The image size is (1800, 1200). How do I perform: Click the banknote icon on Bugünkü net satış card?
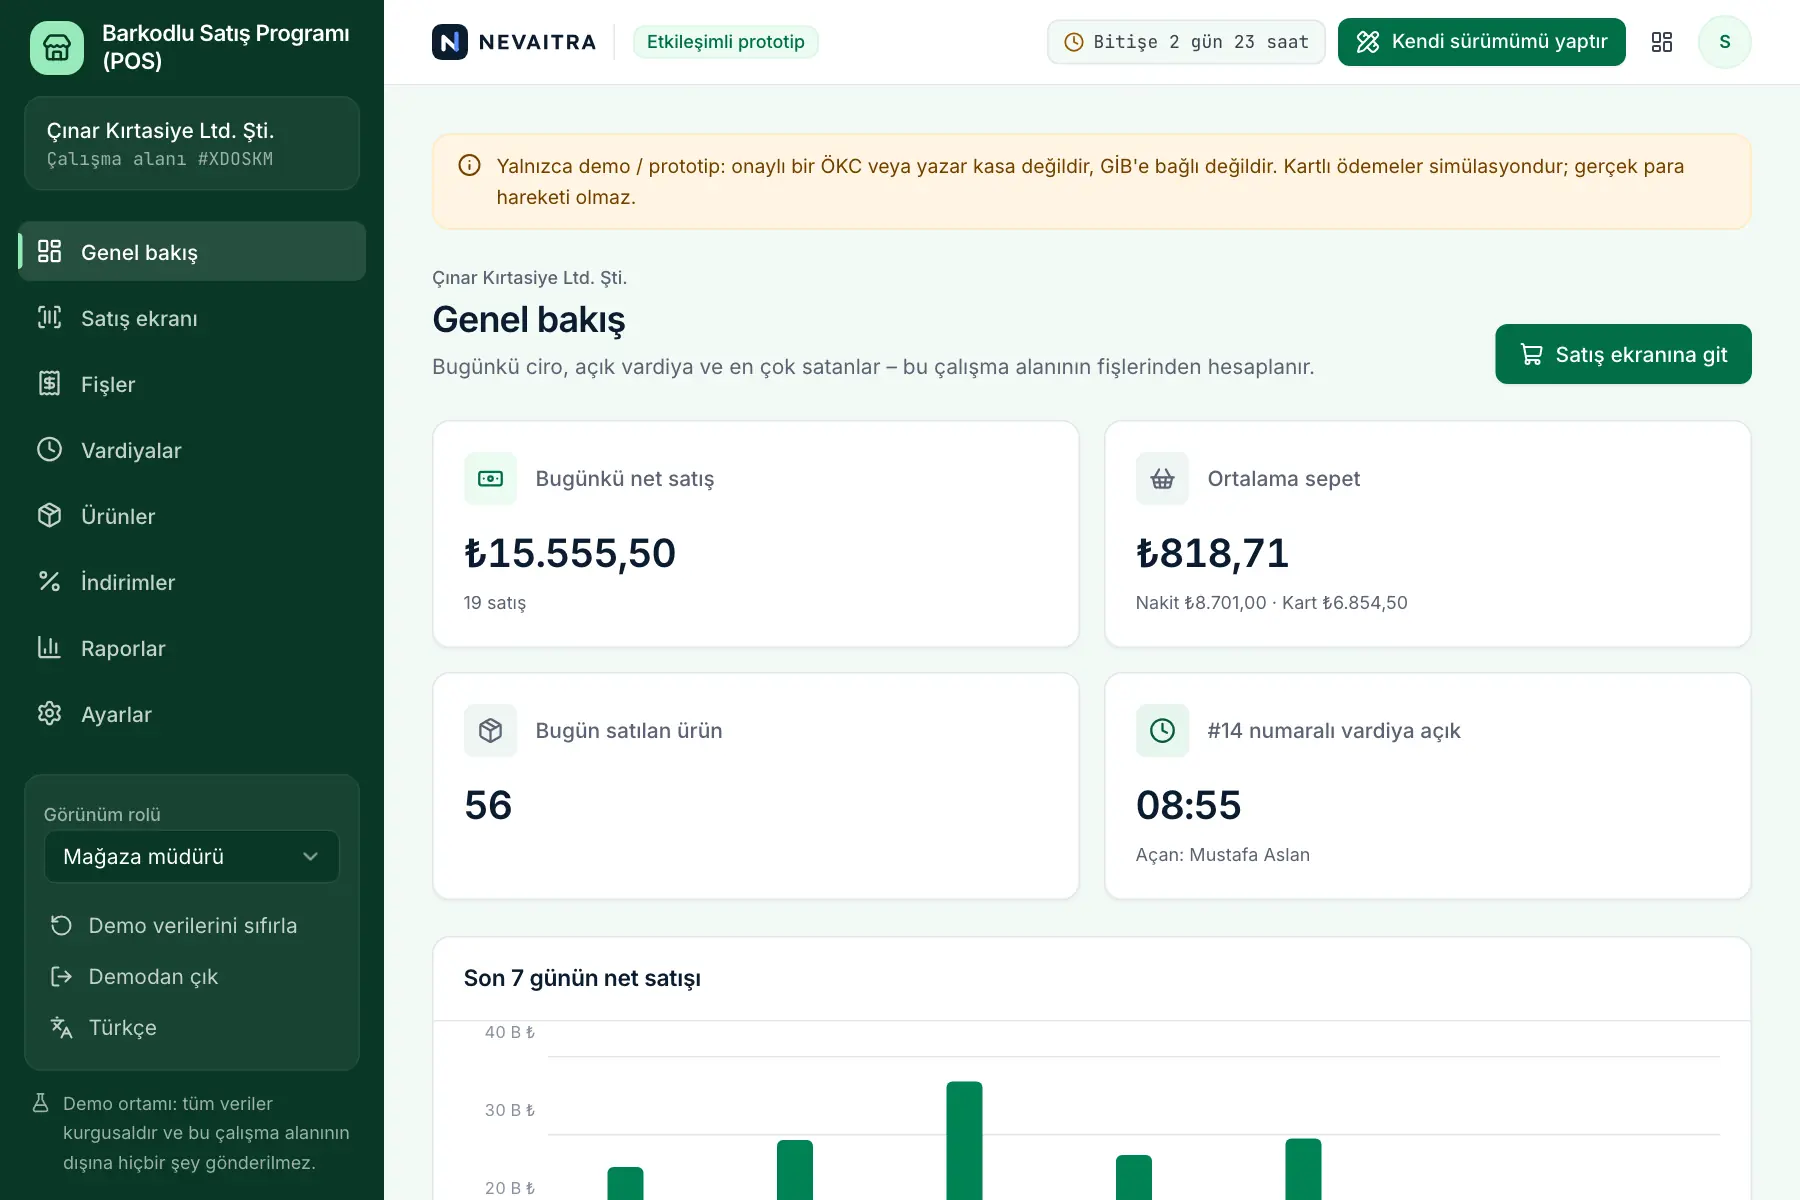click(x=491, y=479)
